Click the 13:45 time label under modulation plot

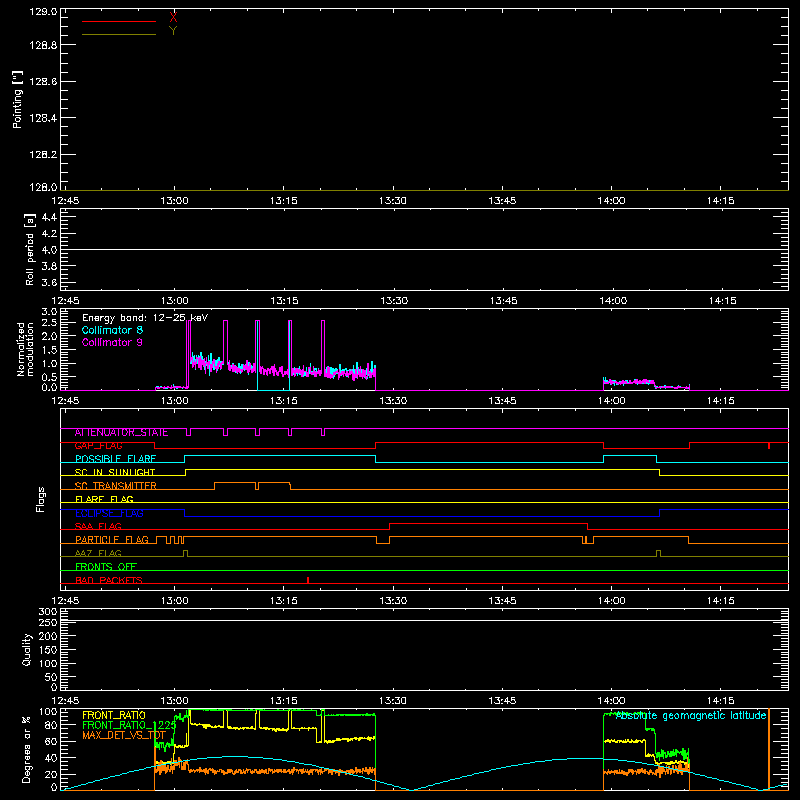[x=503, y=401]
